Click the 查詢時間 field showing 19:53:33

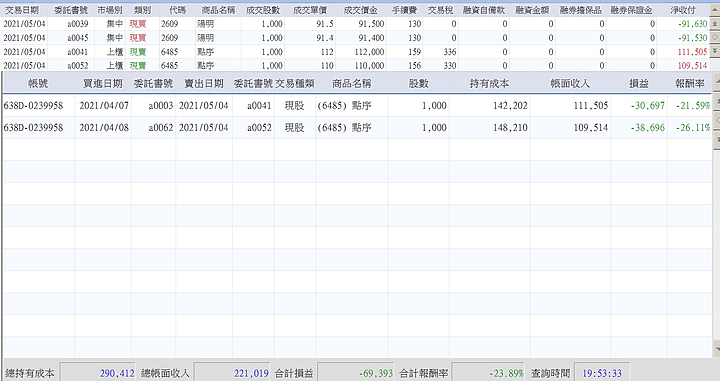coord(602,373)
